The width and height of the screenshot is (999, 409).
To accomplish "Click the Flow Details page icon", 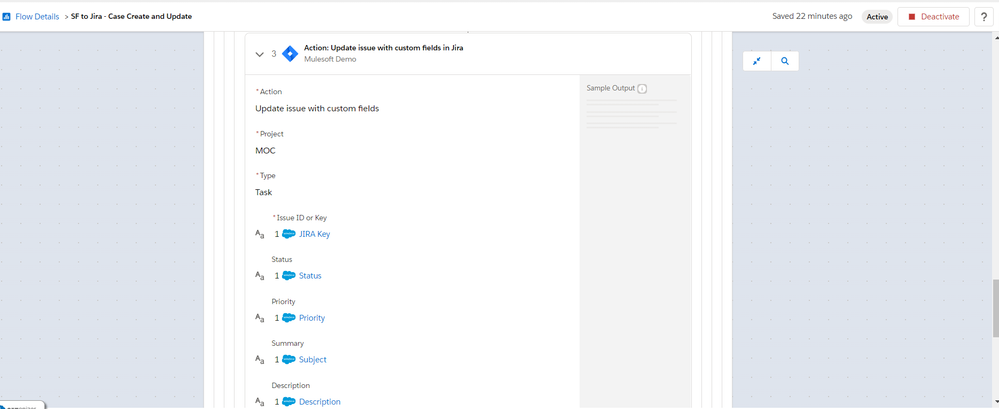I will click(x=6, y=17).
